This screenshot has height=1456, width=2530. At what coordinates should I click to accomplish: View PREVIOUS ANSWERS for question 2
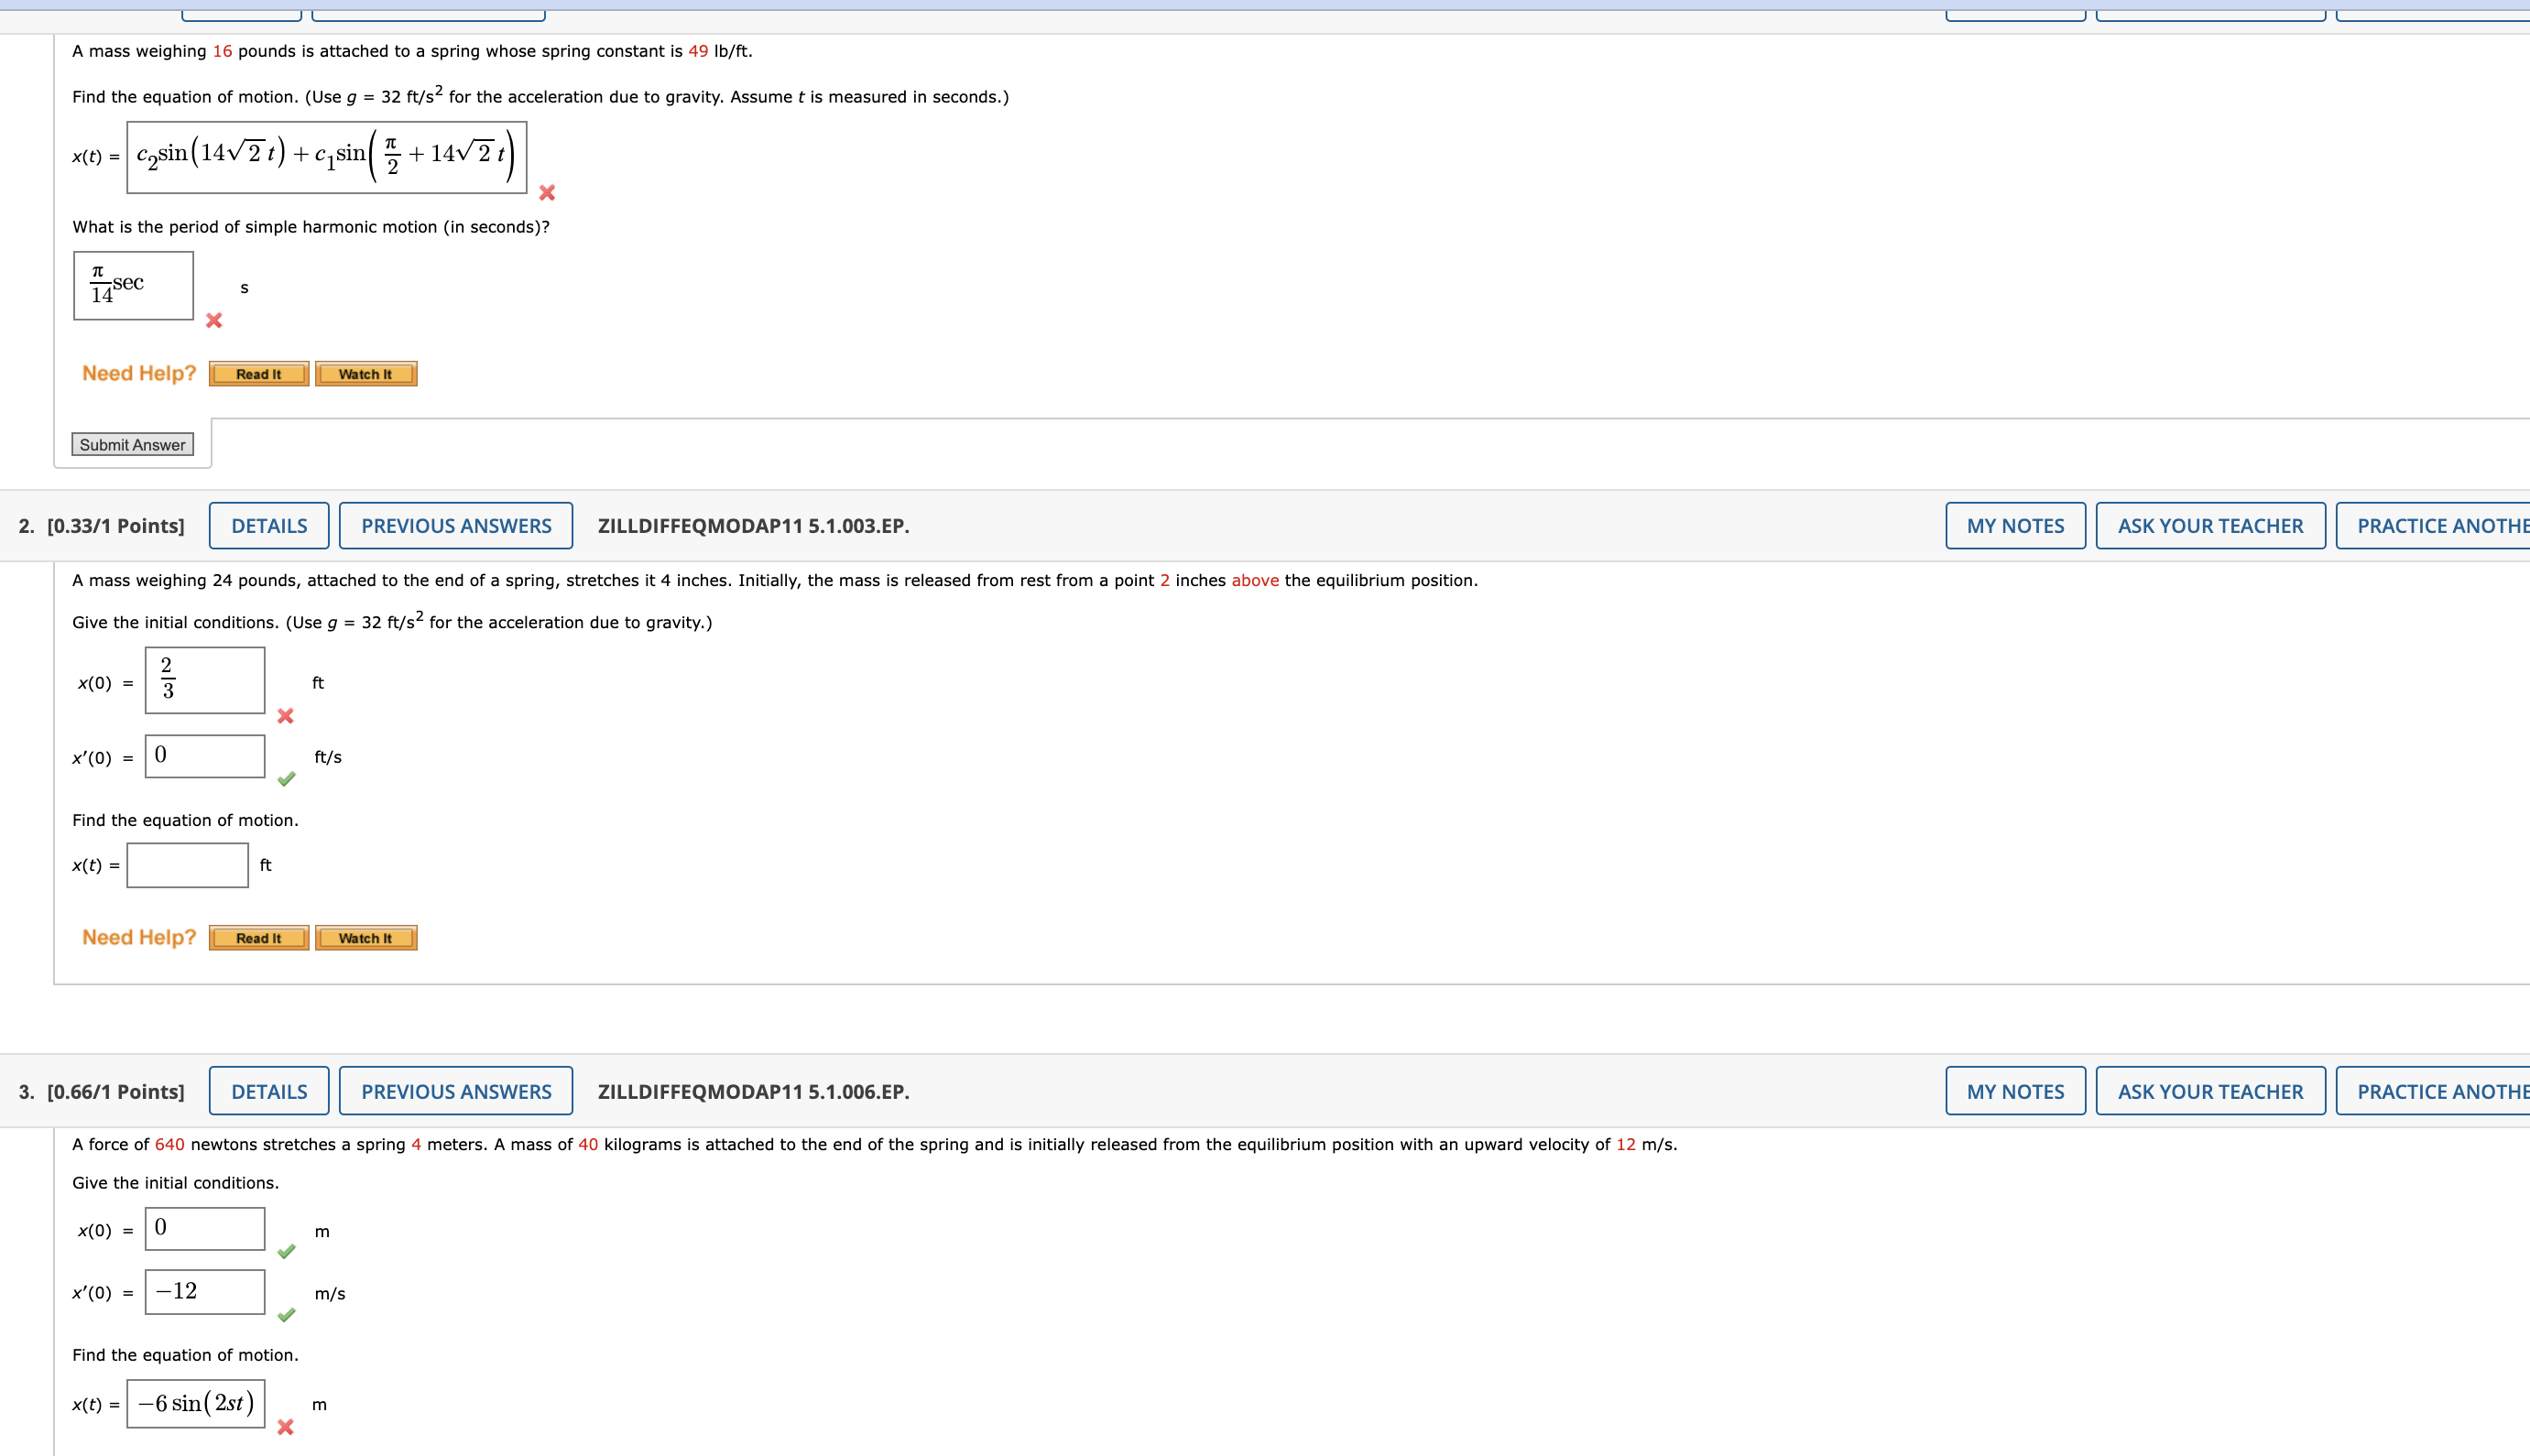pos(456,526)
